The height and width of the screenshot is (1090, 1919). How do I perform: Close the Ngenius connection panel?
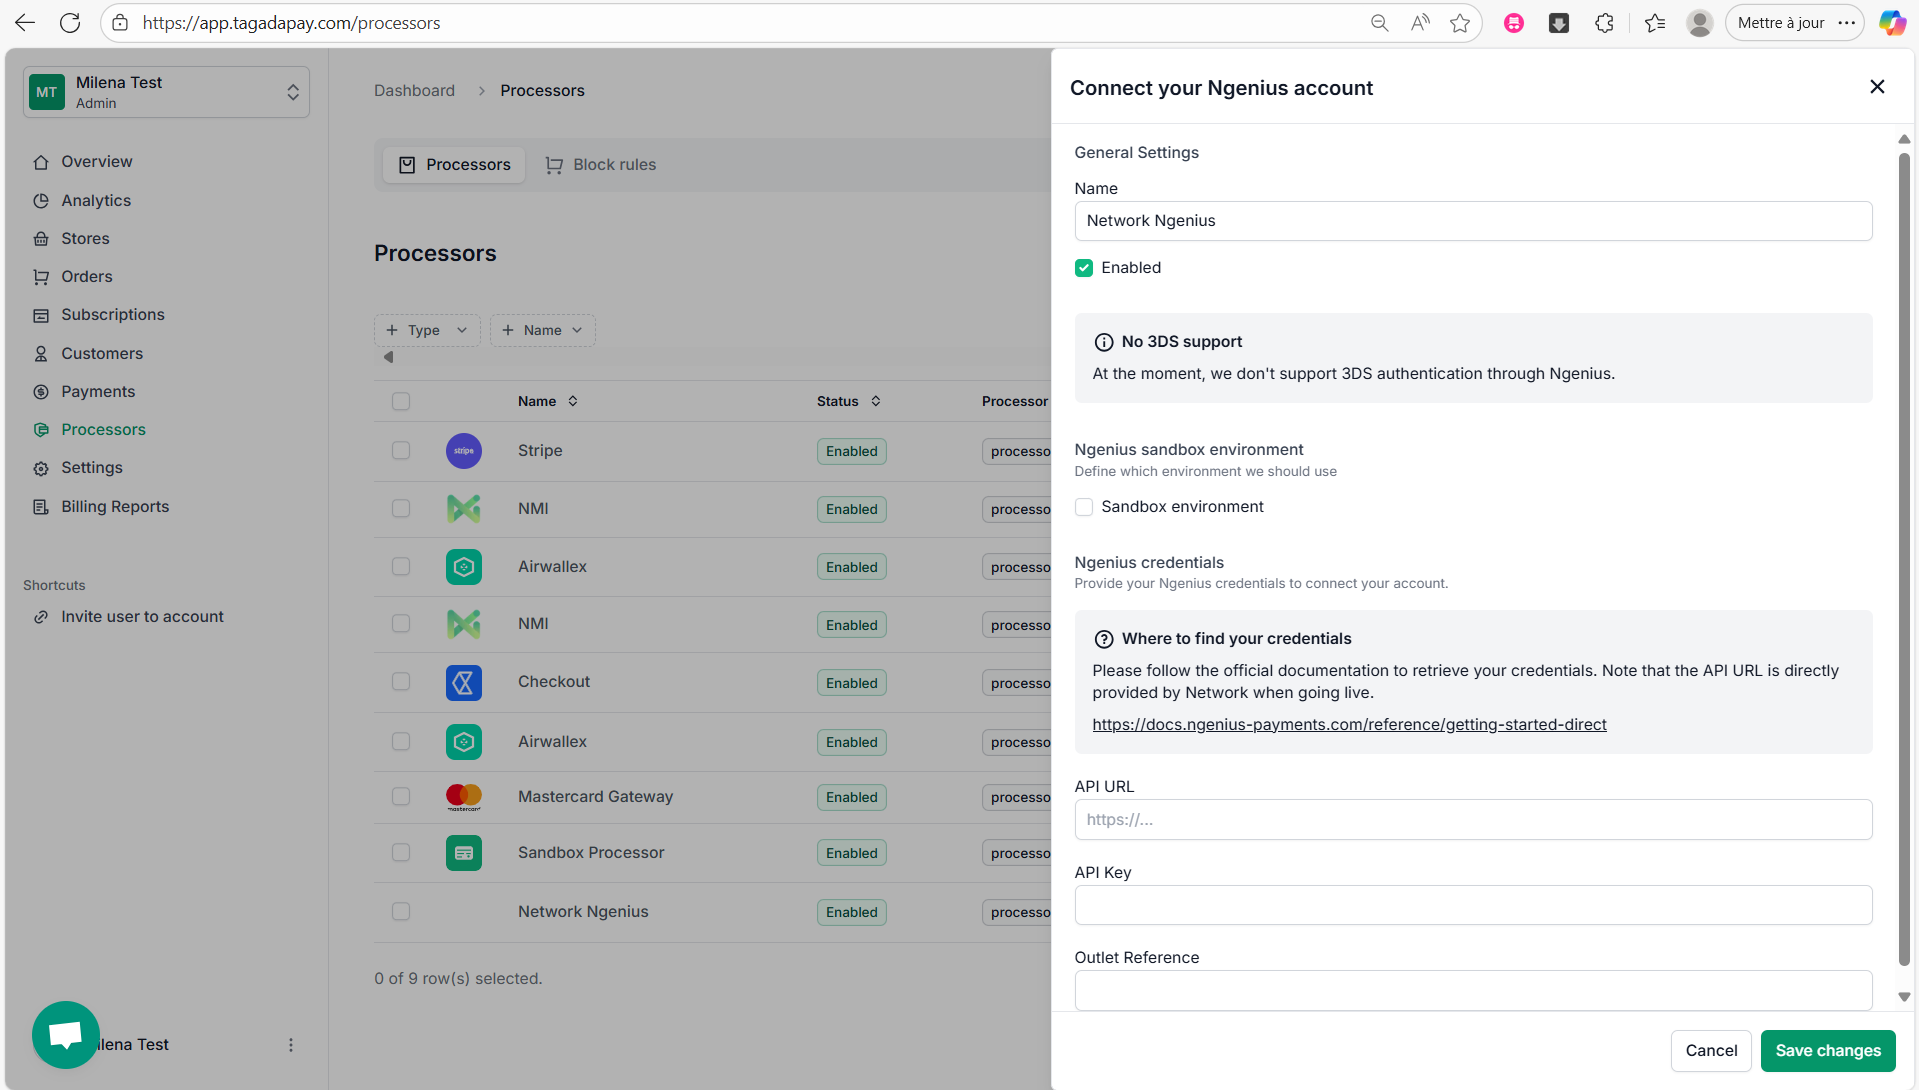(1877, 87)
